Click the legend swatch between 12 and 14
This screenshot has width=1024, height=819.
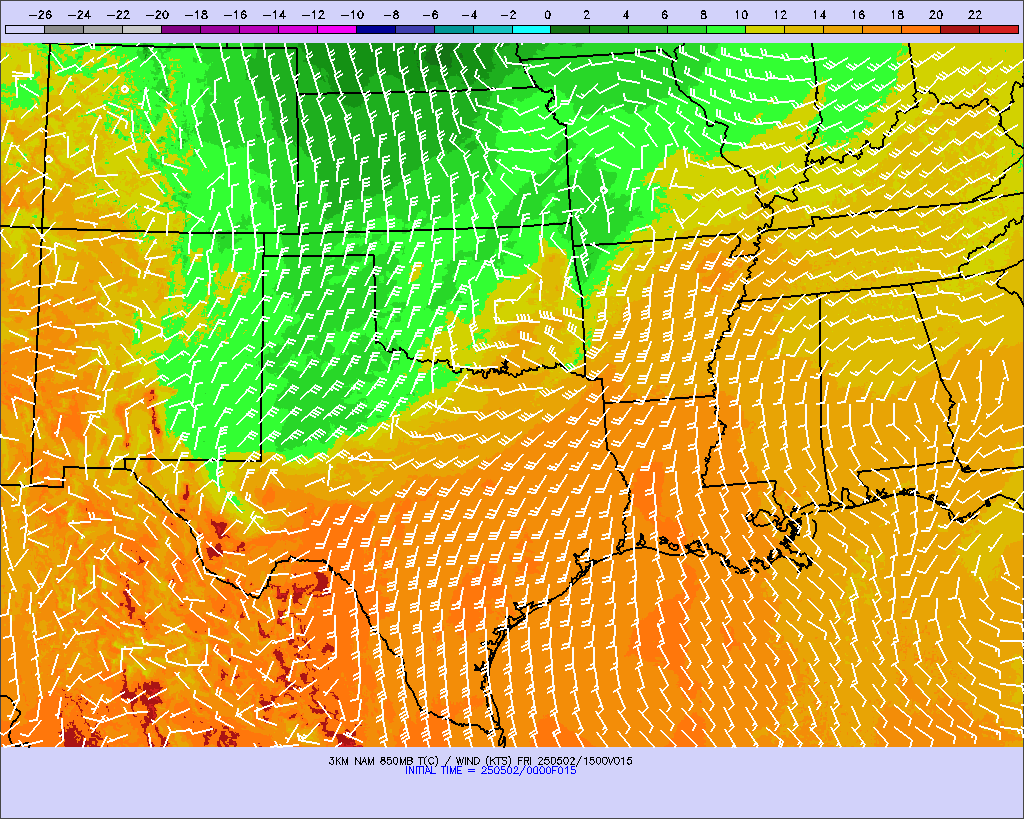point(805,29)
